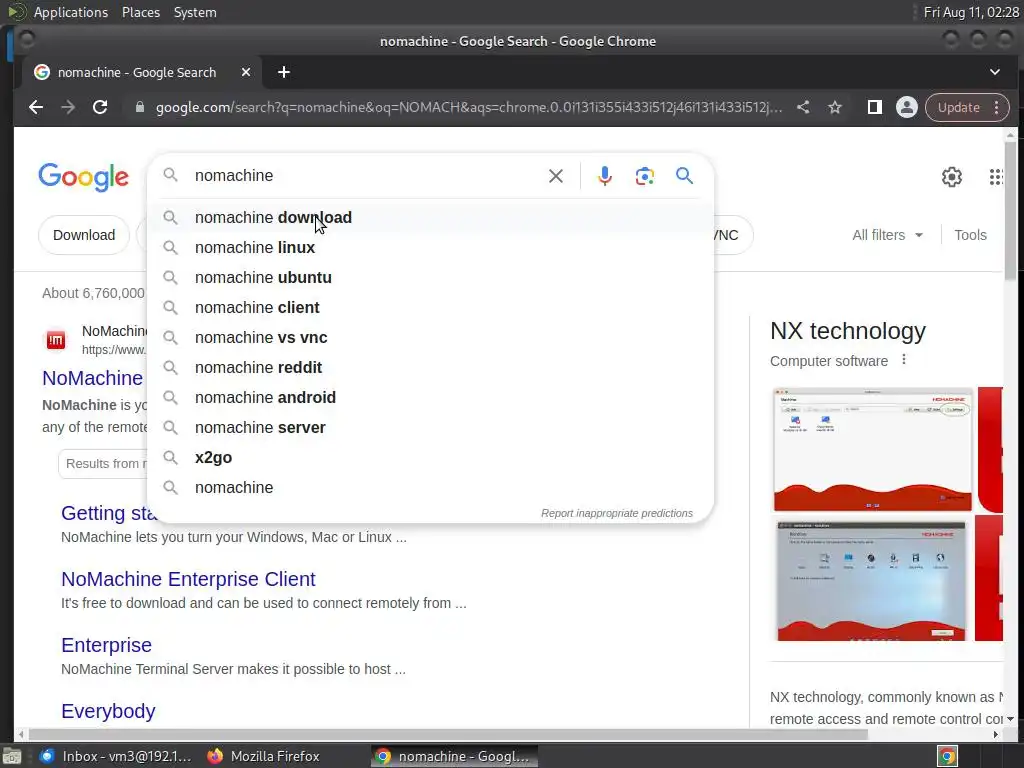Open a new tab with plus icon
This screenshot has width=1024, height=768.
coord(283,72)
